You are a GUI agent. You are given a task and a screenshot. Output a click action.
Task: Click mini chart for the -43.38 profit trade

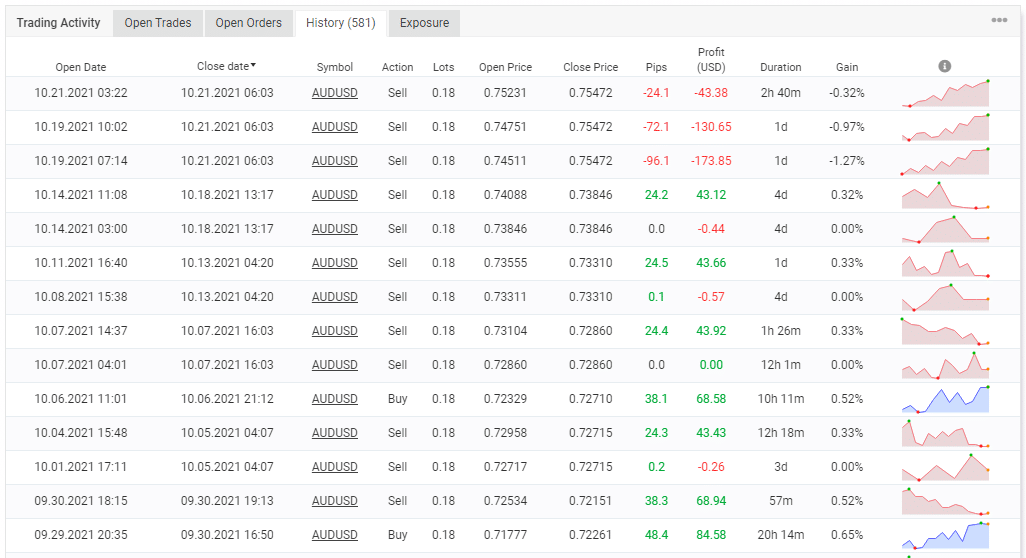[x=945, y=93]
